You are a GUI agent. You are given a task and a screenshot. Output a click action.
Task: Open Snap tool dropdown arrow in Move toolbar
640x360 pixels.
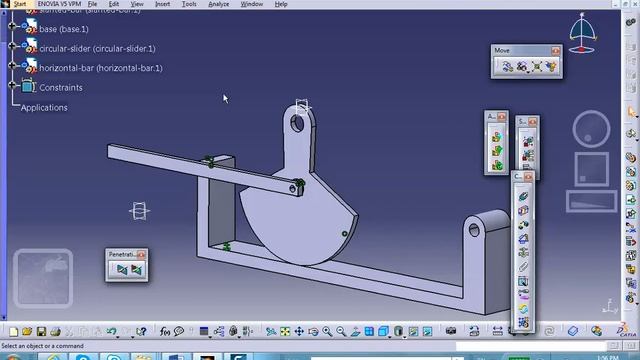click(x=528, y=72)
